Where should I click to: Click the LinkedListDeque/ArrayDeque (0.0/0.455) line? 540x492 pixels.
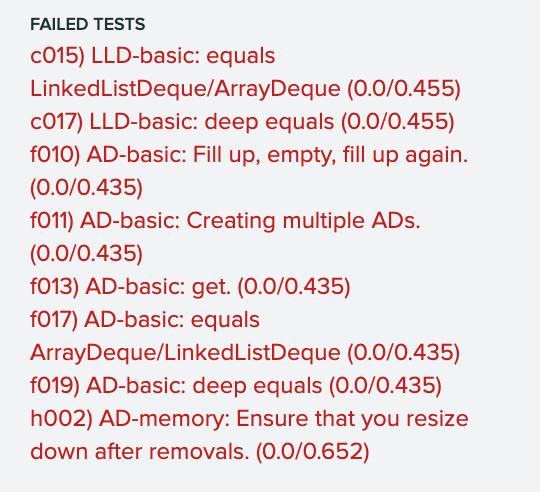(245, 89)
